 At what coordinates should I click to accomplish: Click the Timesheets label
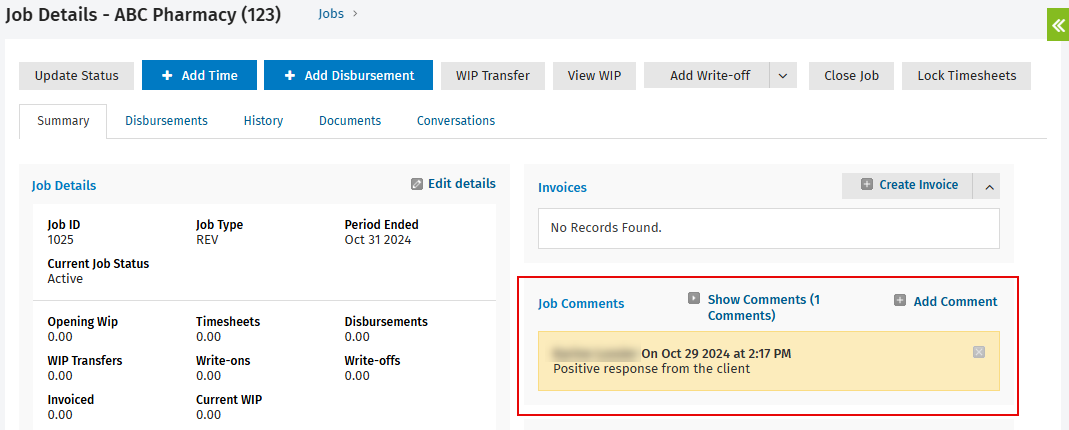(228, 322)
